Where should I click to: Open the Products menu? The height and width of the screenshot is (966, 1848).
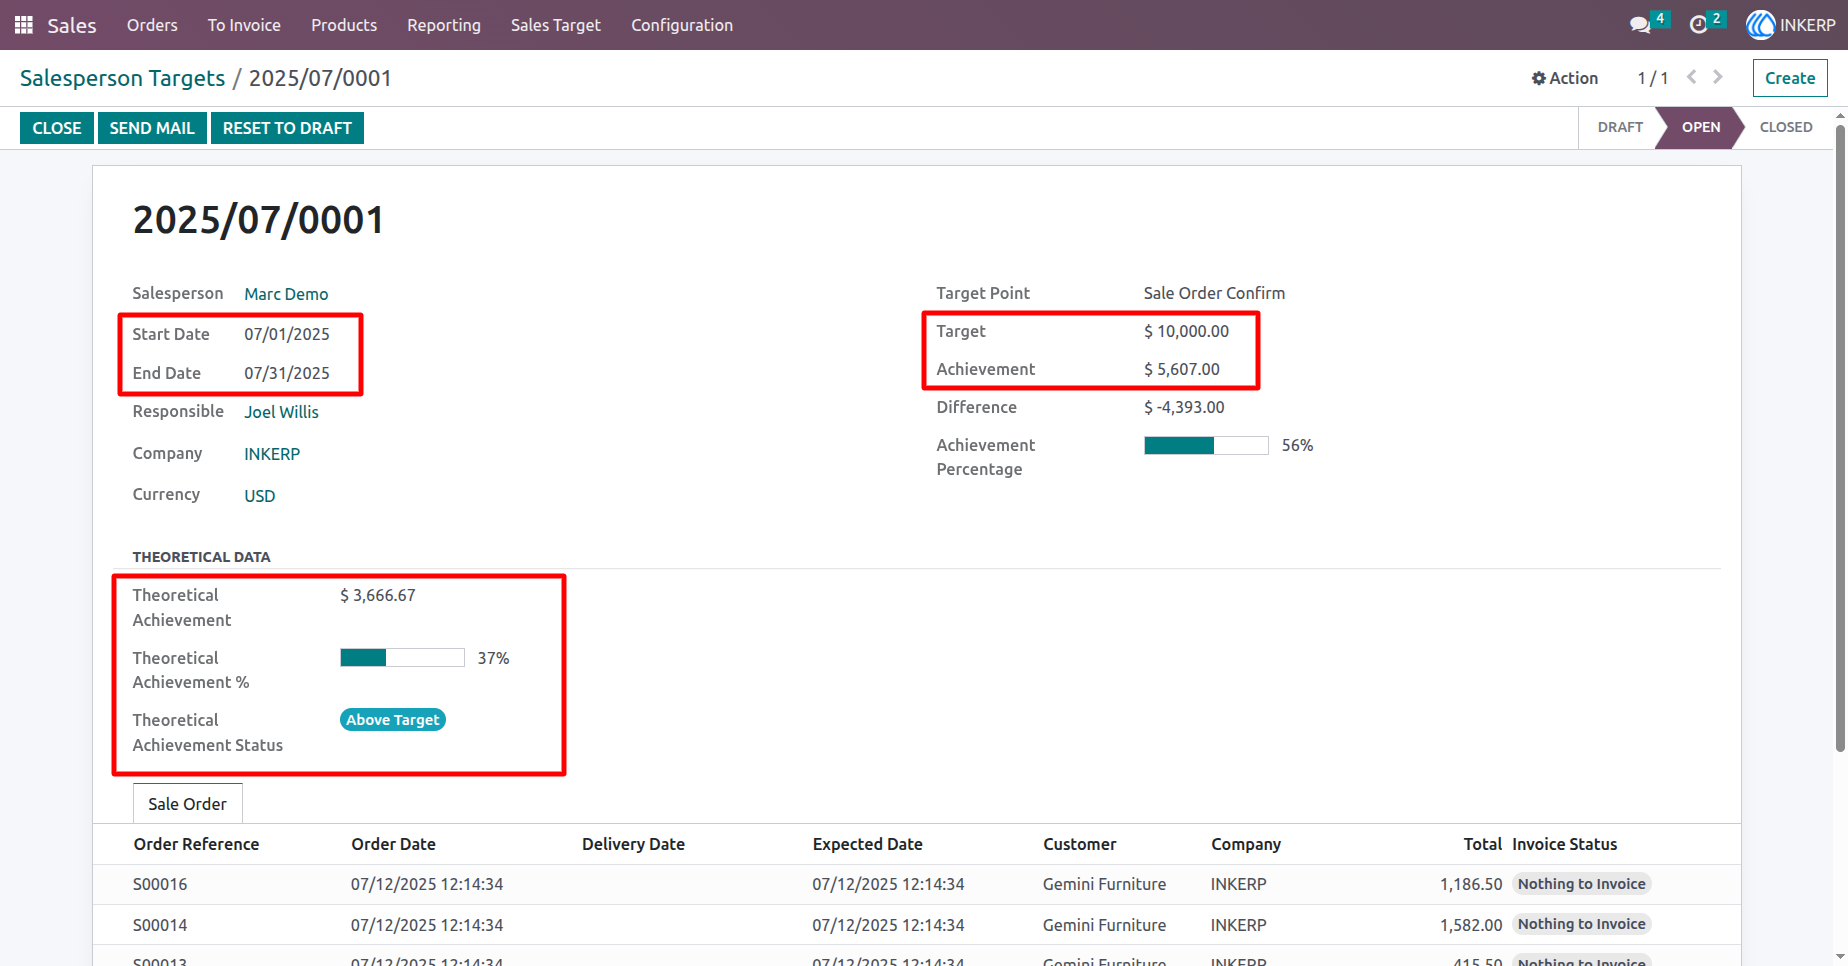coord(344,25)
